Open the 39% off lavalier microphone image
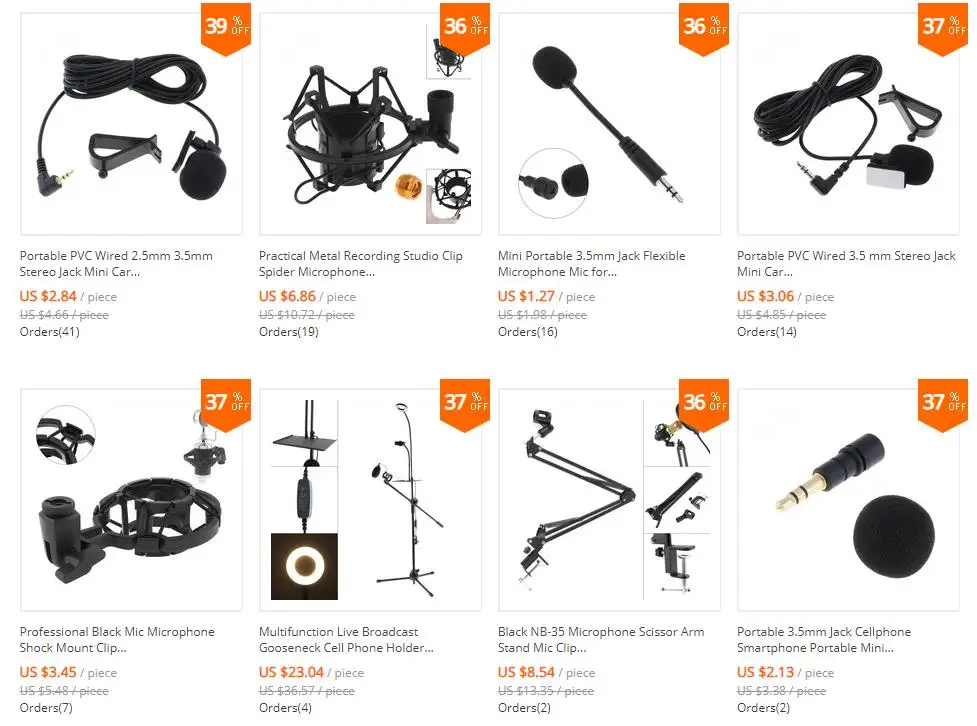 click(131, 123)
